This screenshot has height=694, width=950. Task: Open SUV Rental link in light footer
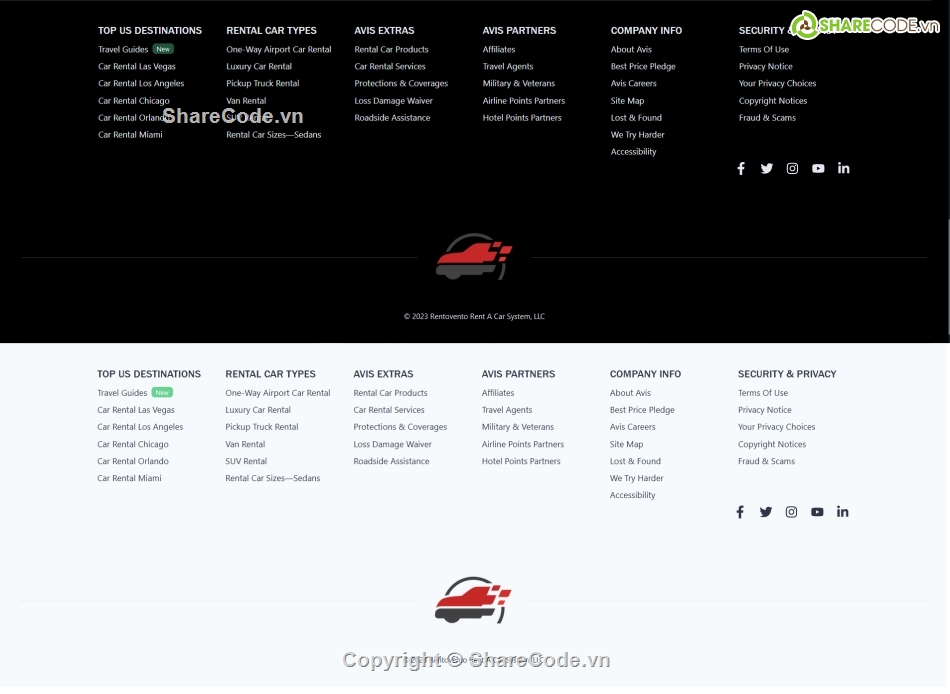(x=246, y=461)
